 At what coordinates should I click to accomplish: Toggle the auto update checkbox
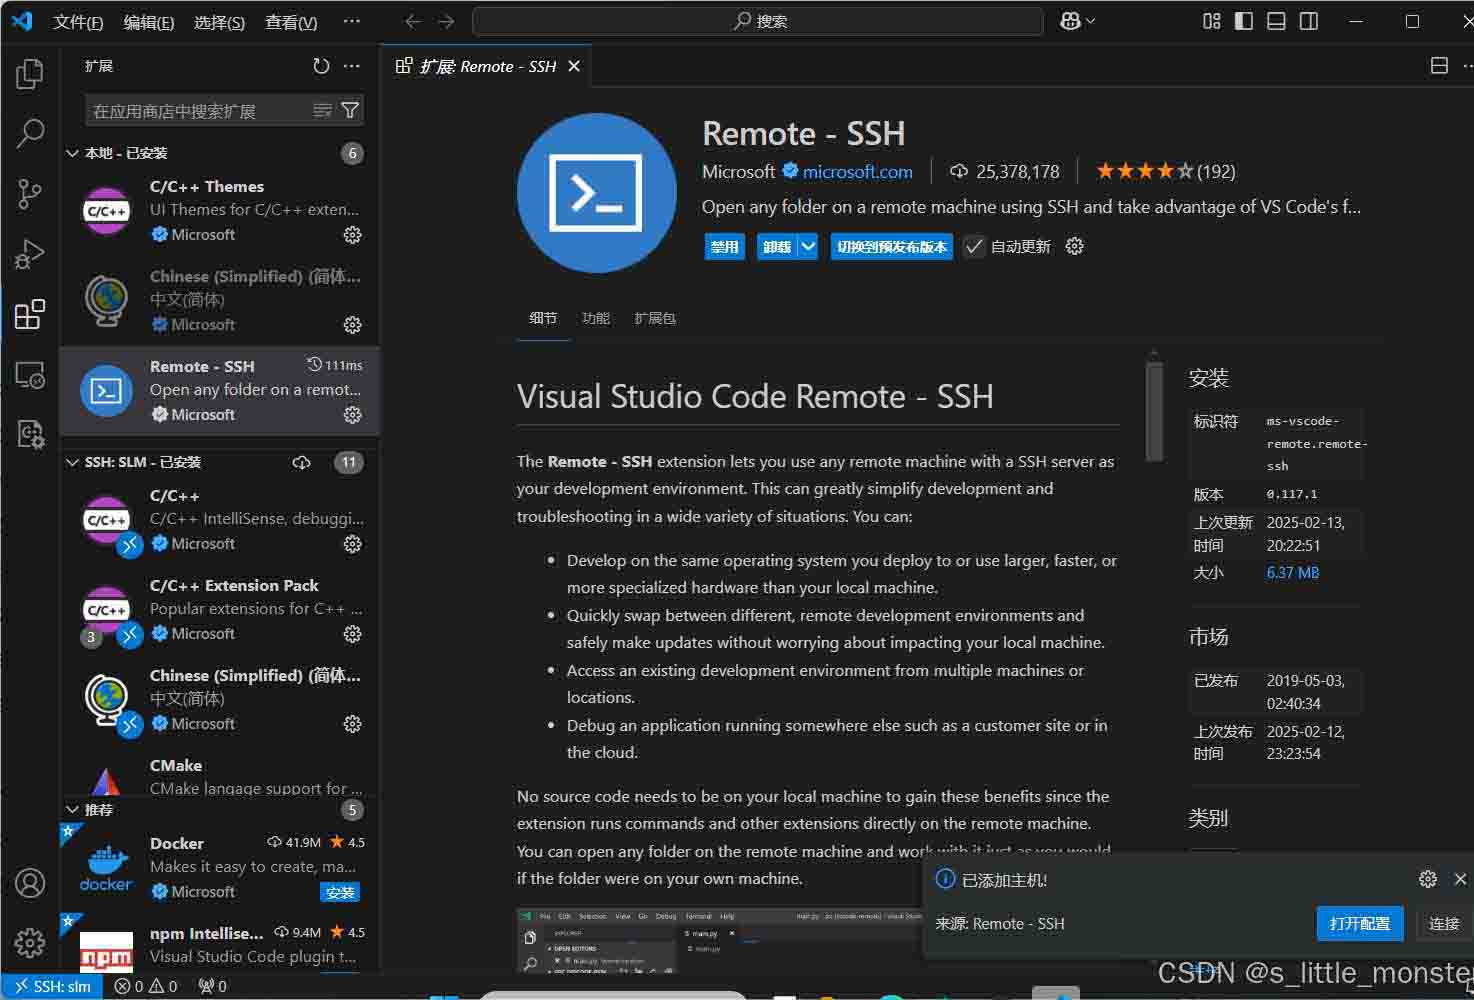[x=974, y=247]
